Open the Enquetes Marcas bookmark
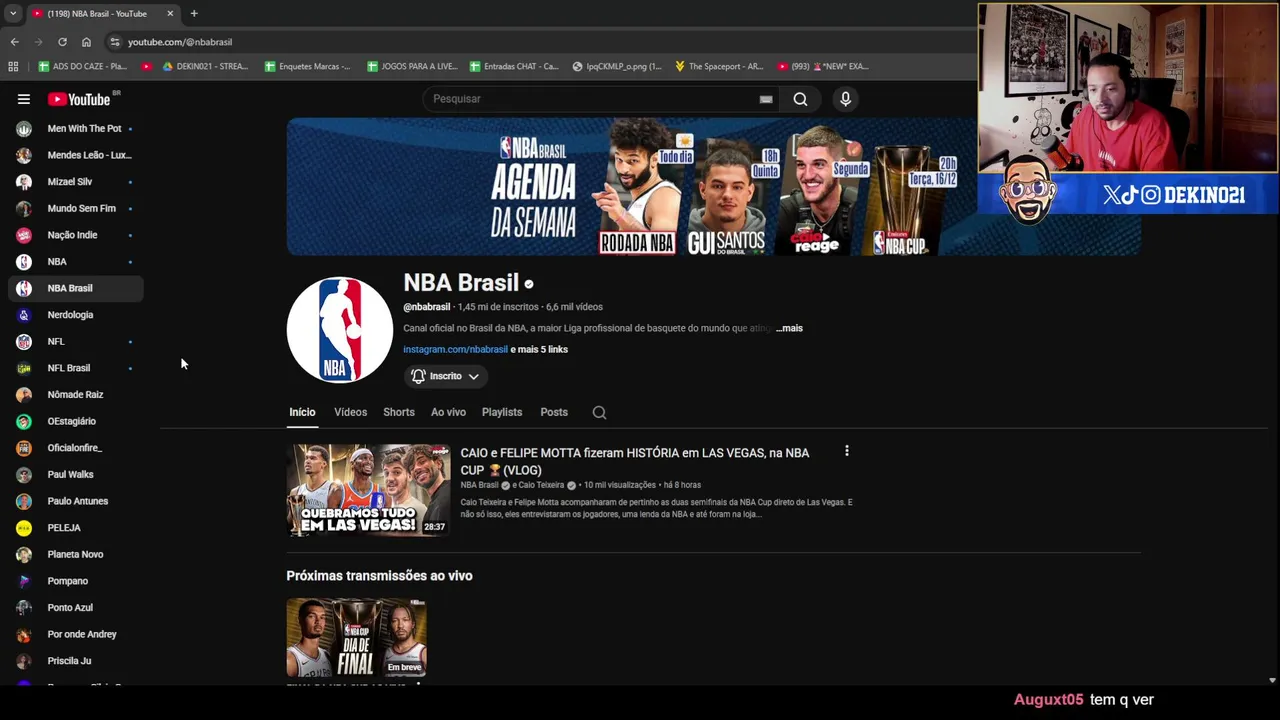 (x=308, y=66)
